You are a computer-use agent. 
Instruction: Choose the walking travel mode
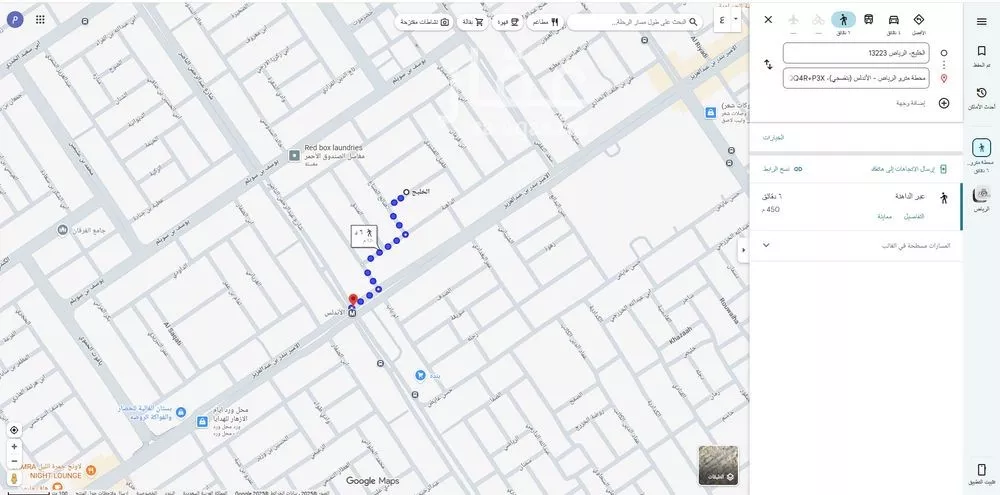point(843,20)
